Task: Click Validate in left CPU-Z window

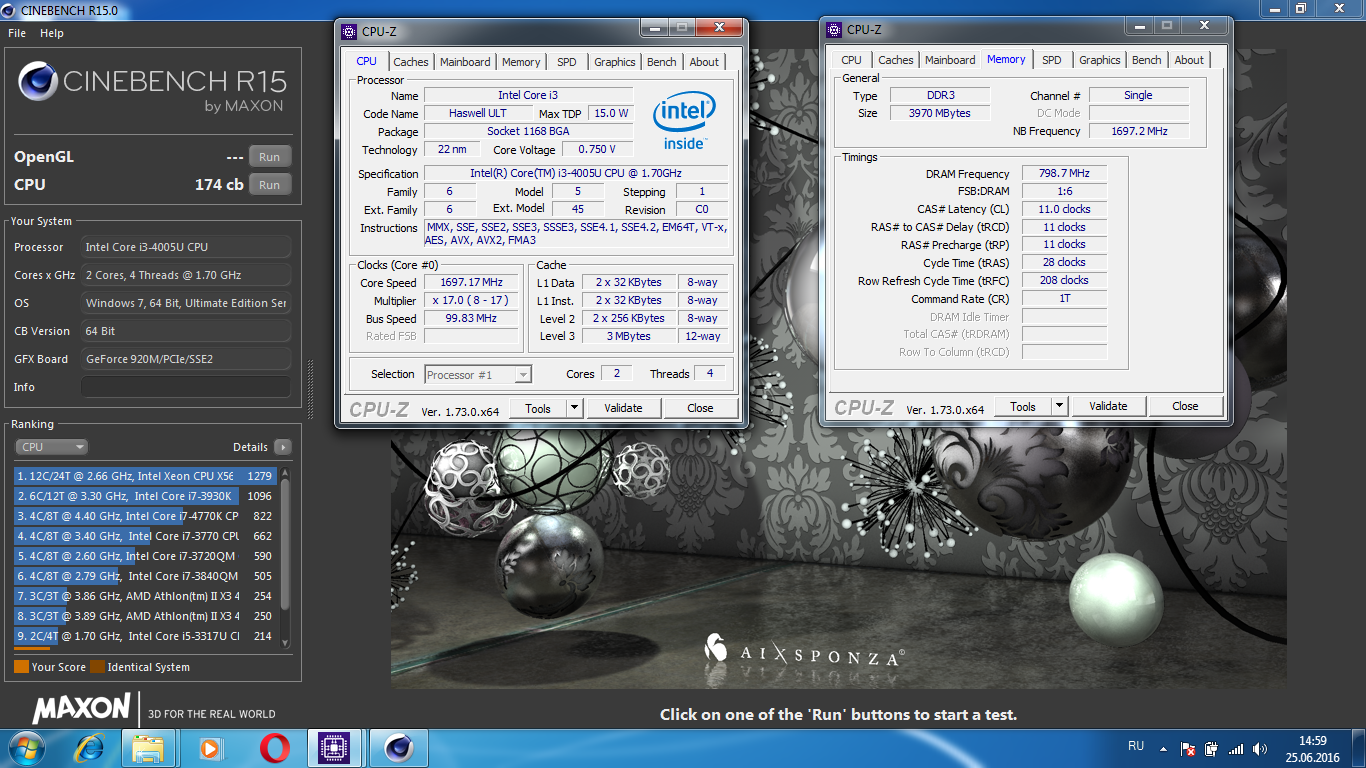Action: [624, 408]
